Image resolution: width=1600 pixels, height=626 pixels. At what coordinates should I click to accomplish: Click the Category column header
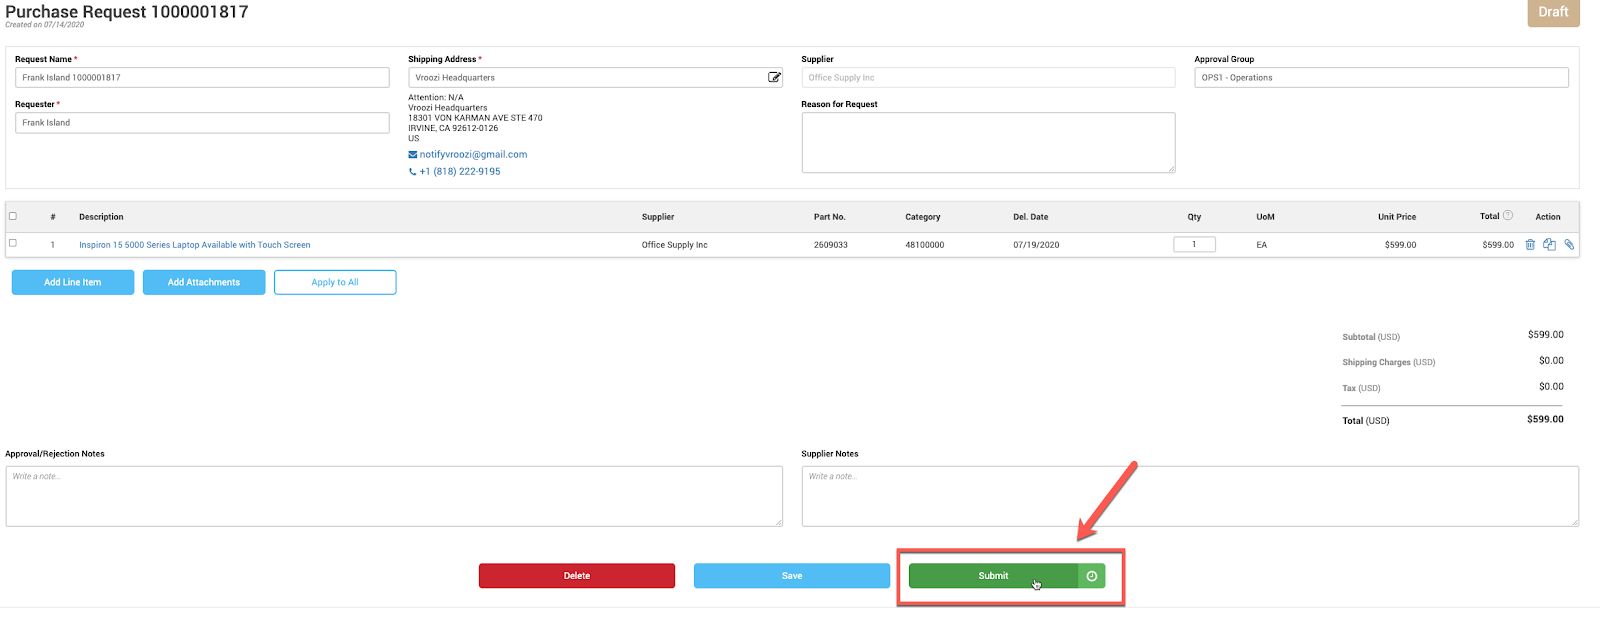tap(922, 216)
